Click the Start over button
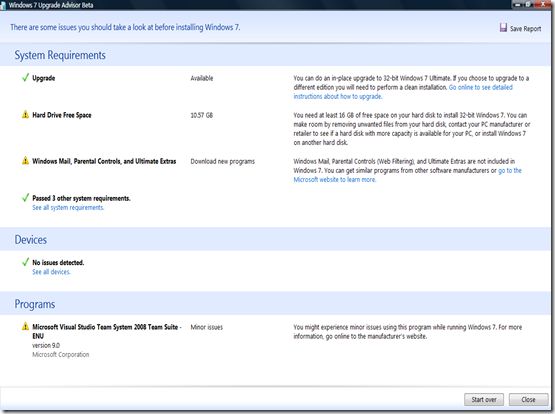Image resolution: width=555 pixels, height=414 pixels. (484, 399)
